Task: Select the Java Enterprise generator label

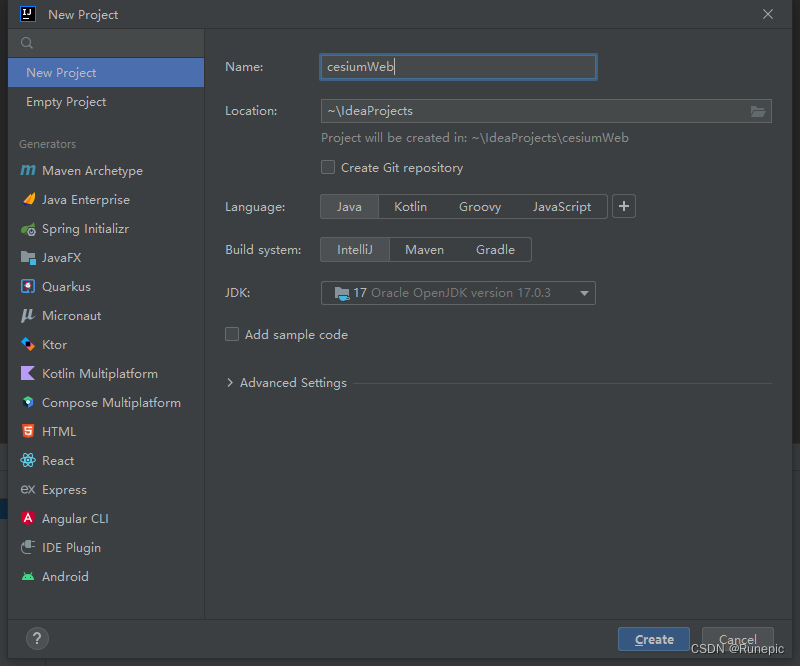Action: [x=86, y=200]
